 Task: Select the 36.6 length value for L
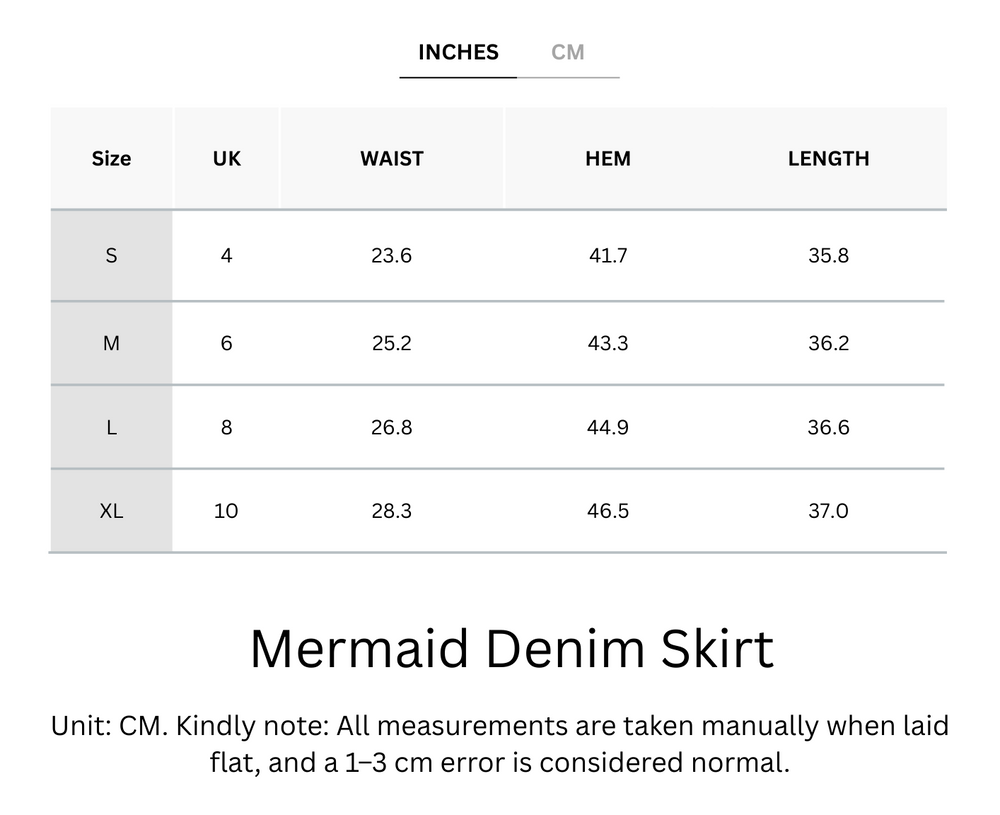click(x=828, y=427)
